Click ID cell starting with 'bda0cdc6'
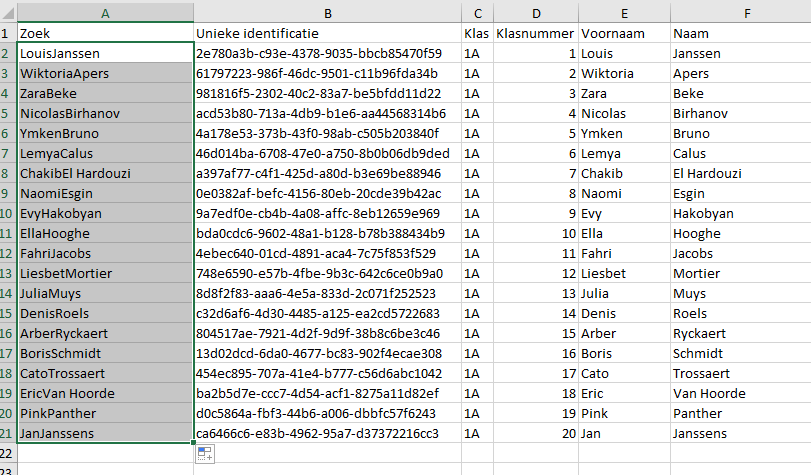811x475 pixels. (327, 233)
